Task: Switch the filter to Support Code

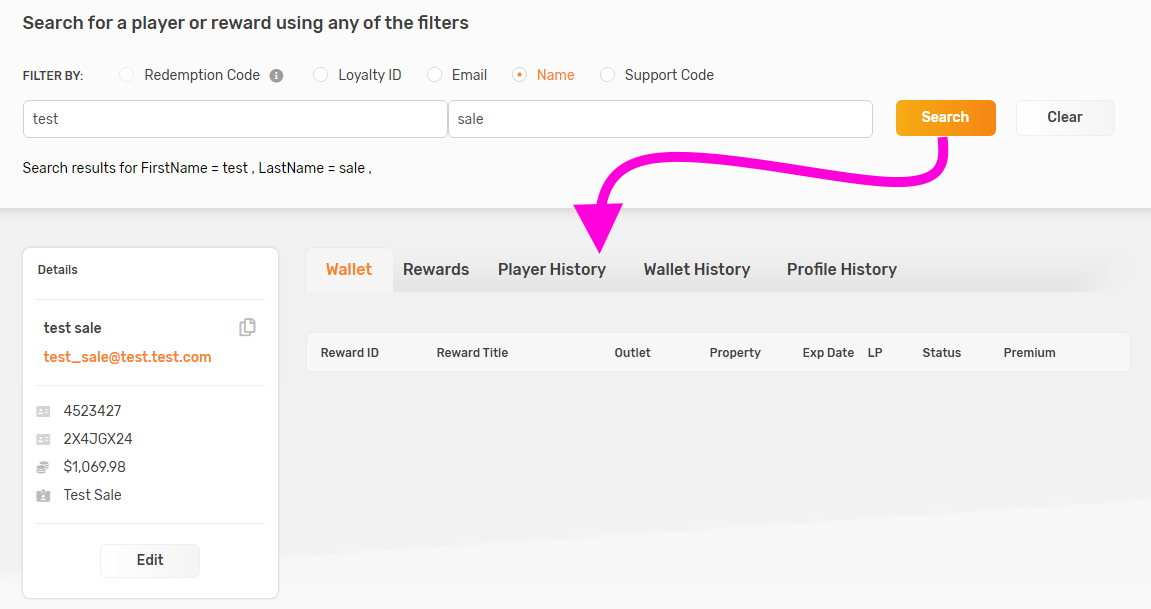Action: pos(607,75)
